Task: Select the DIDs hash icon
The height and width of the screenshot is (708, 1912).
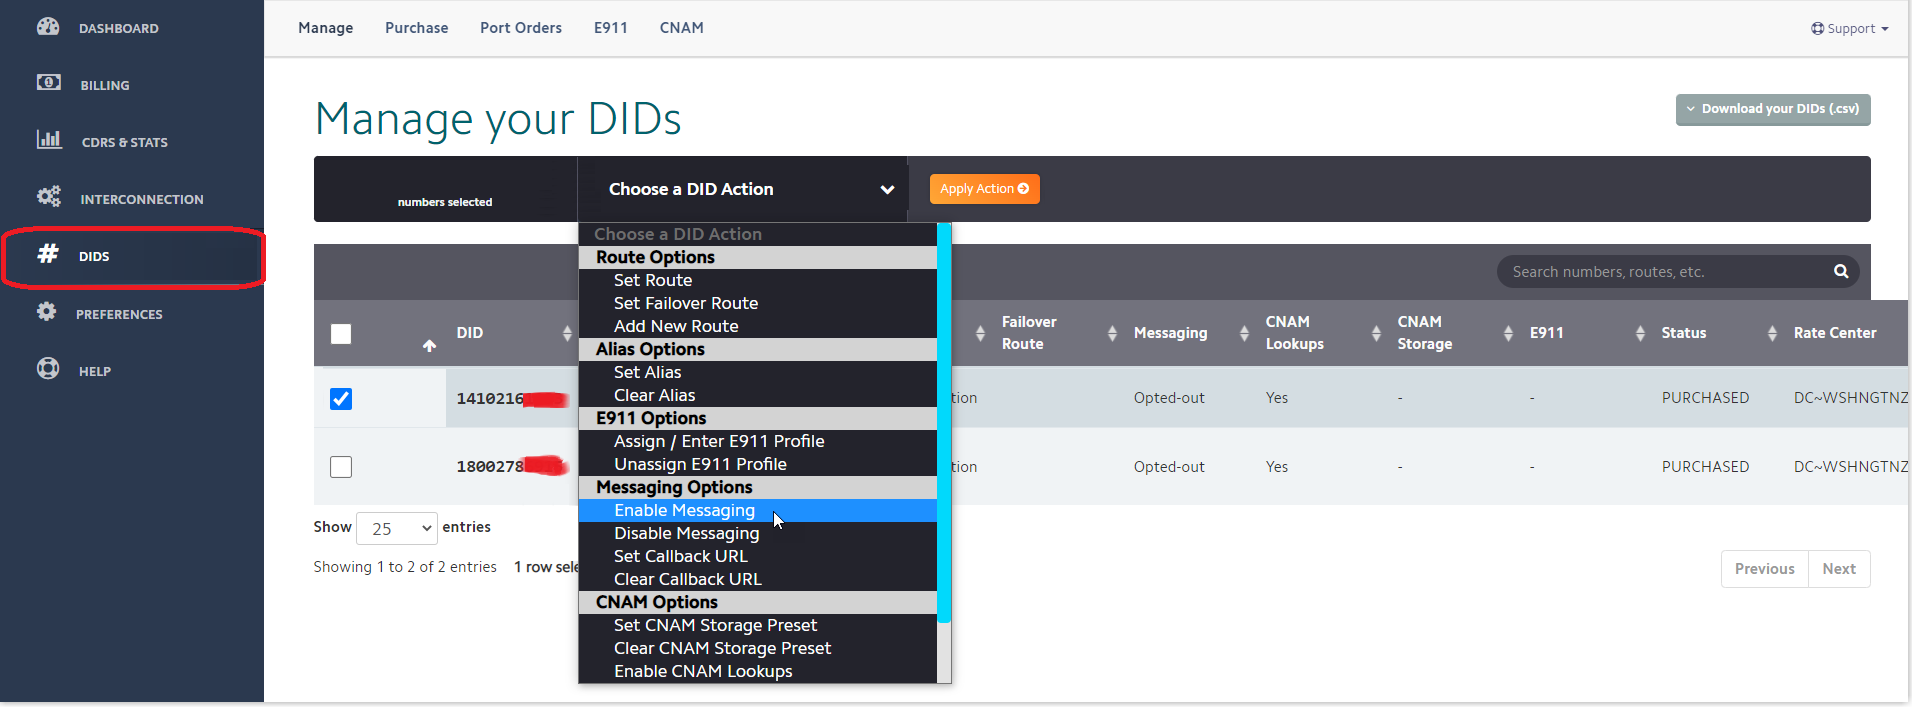Action: coord(48,254)
